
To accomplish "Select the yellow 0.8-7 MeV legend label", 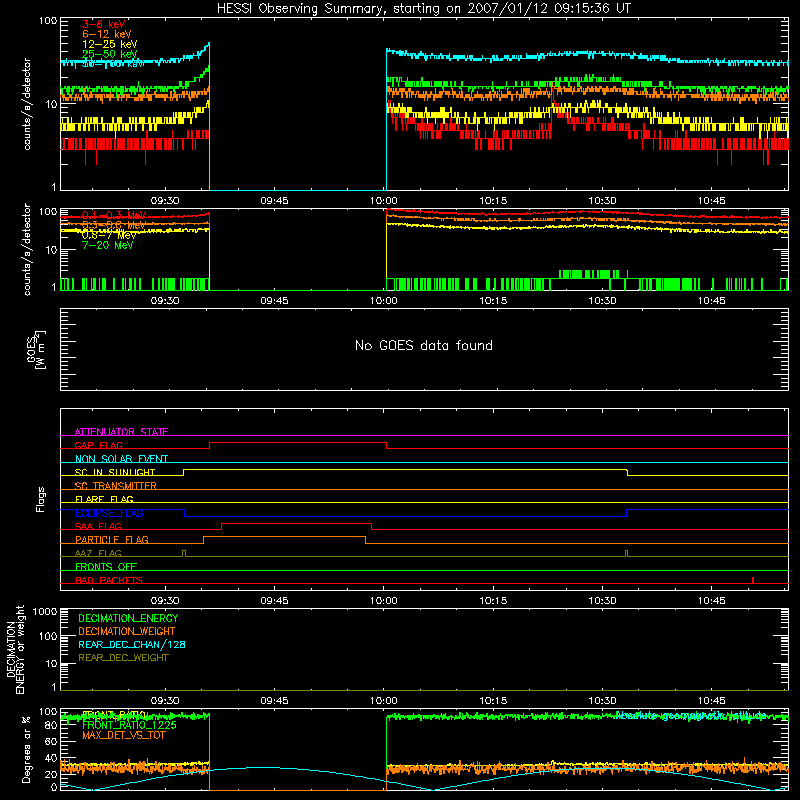I will click(x=109, y=235).
